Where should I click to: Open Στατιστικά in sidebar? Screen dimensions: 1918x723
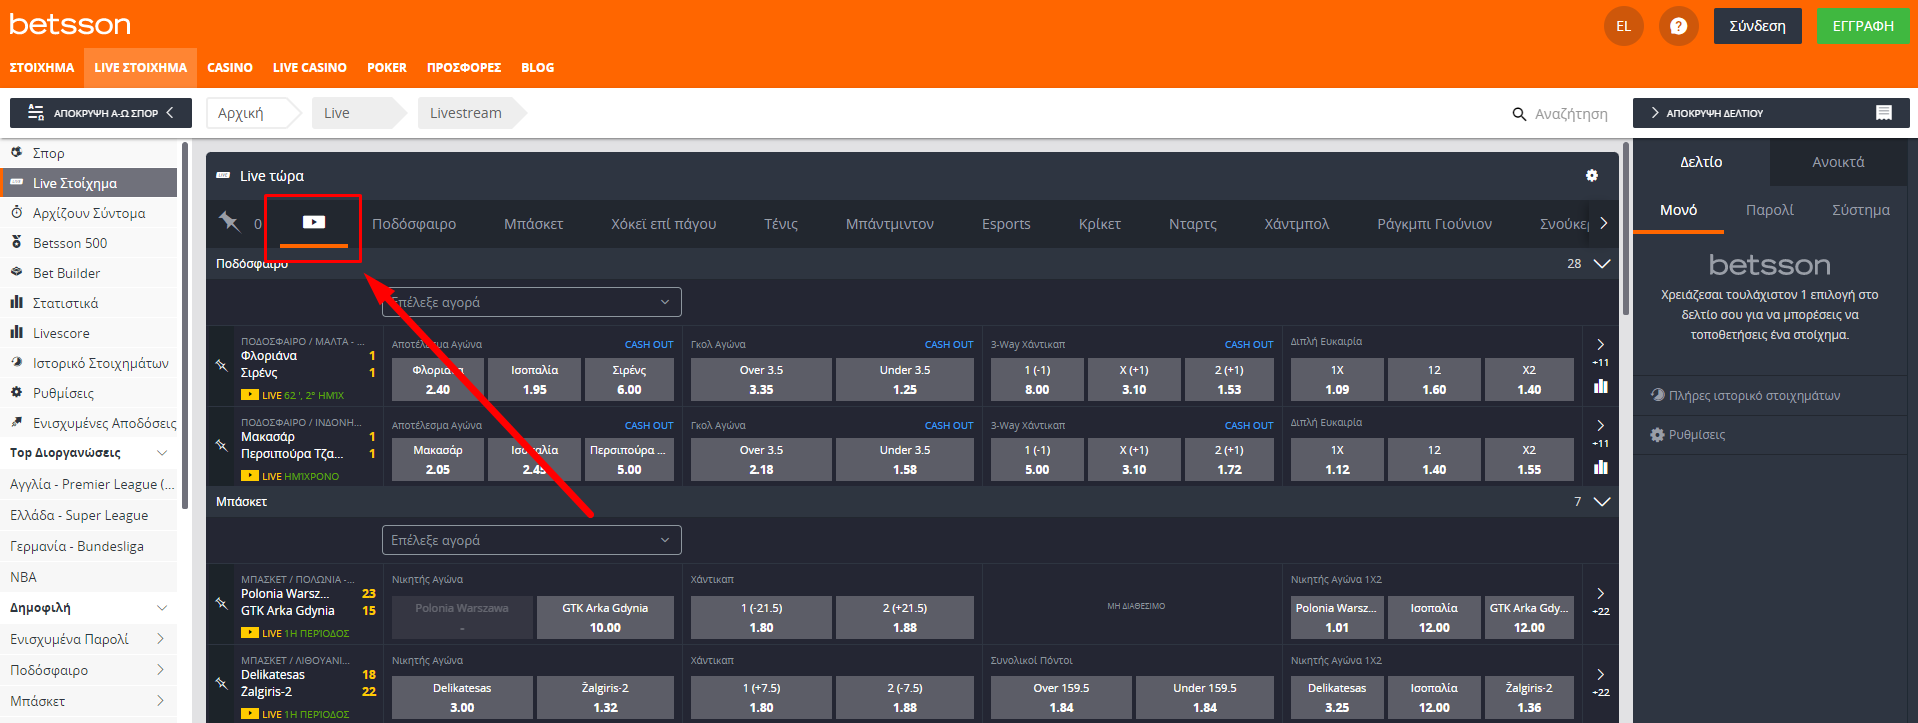90,303
